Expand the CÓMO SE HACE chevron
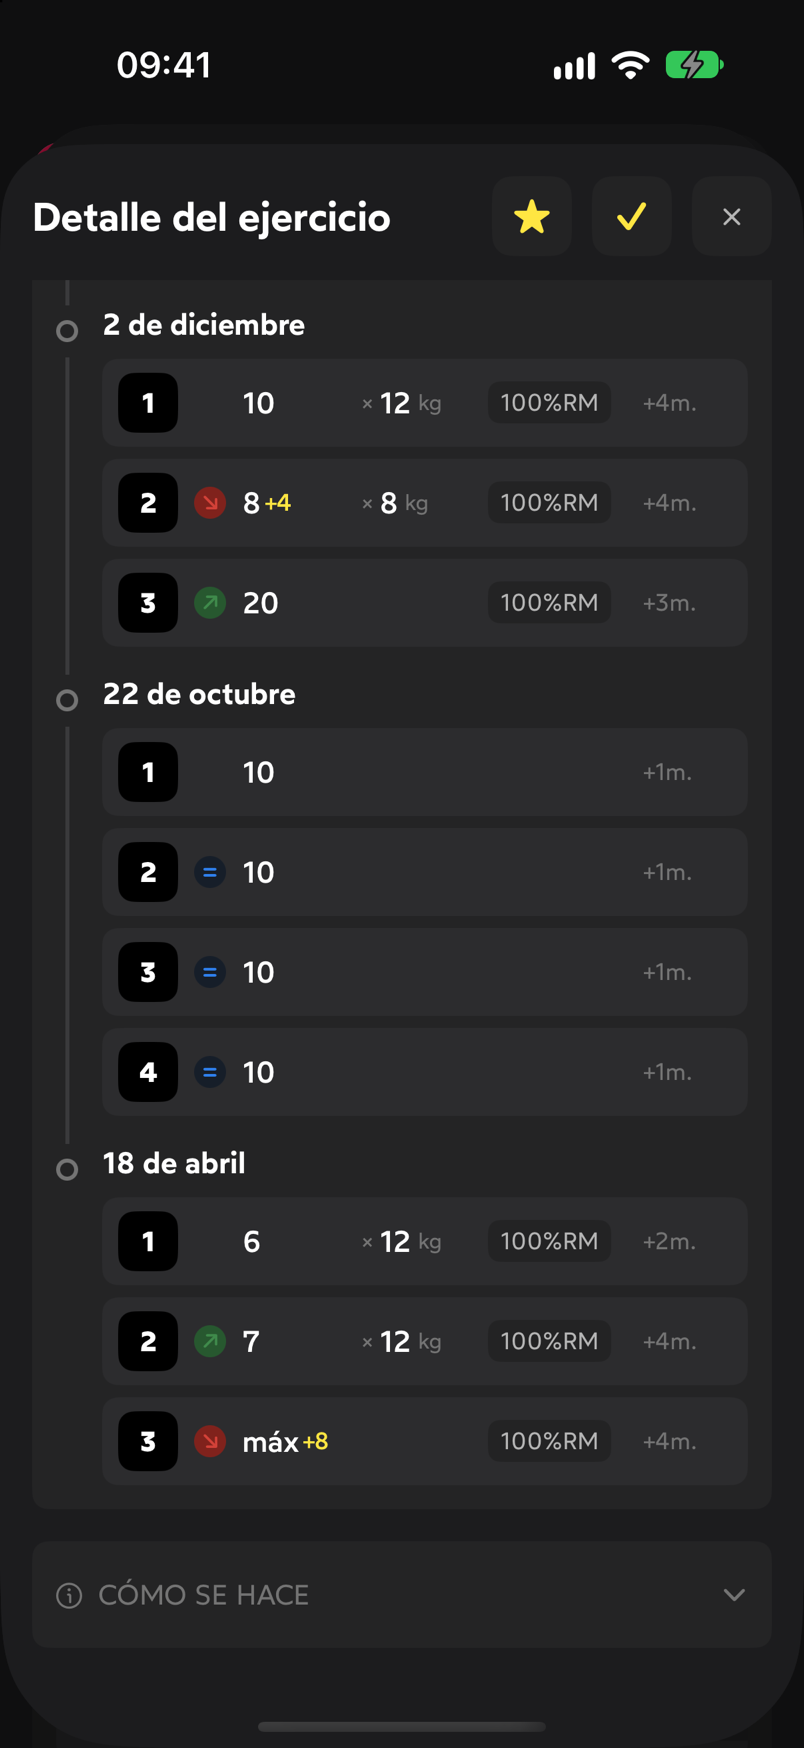 point(734,1595)
